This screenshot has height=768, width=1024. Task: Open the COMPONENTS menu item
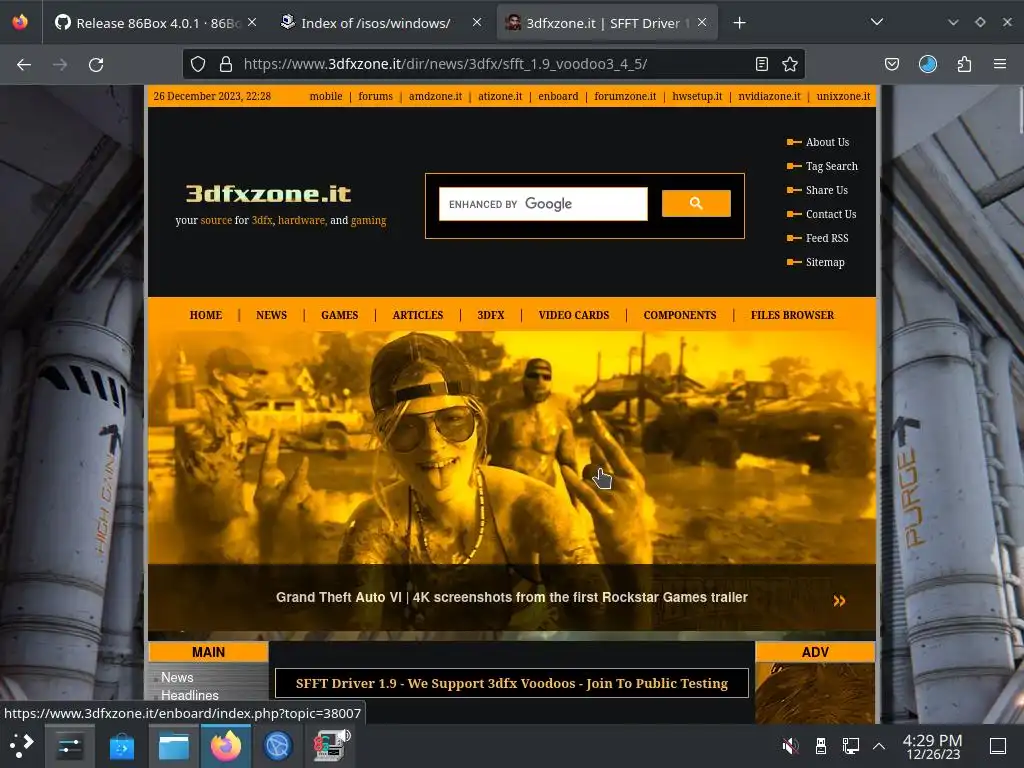point(680,315)
